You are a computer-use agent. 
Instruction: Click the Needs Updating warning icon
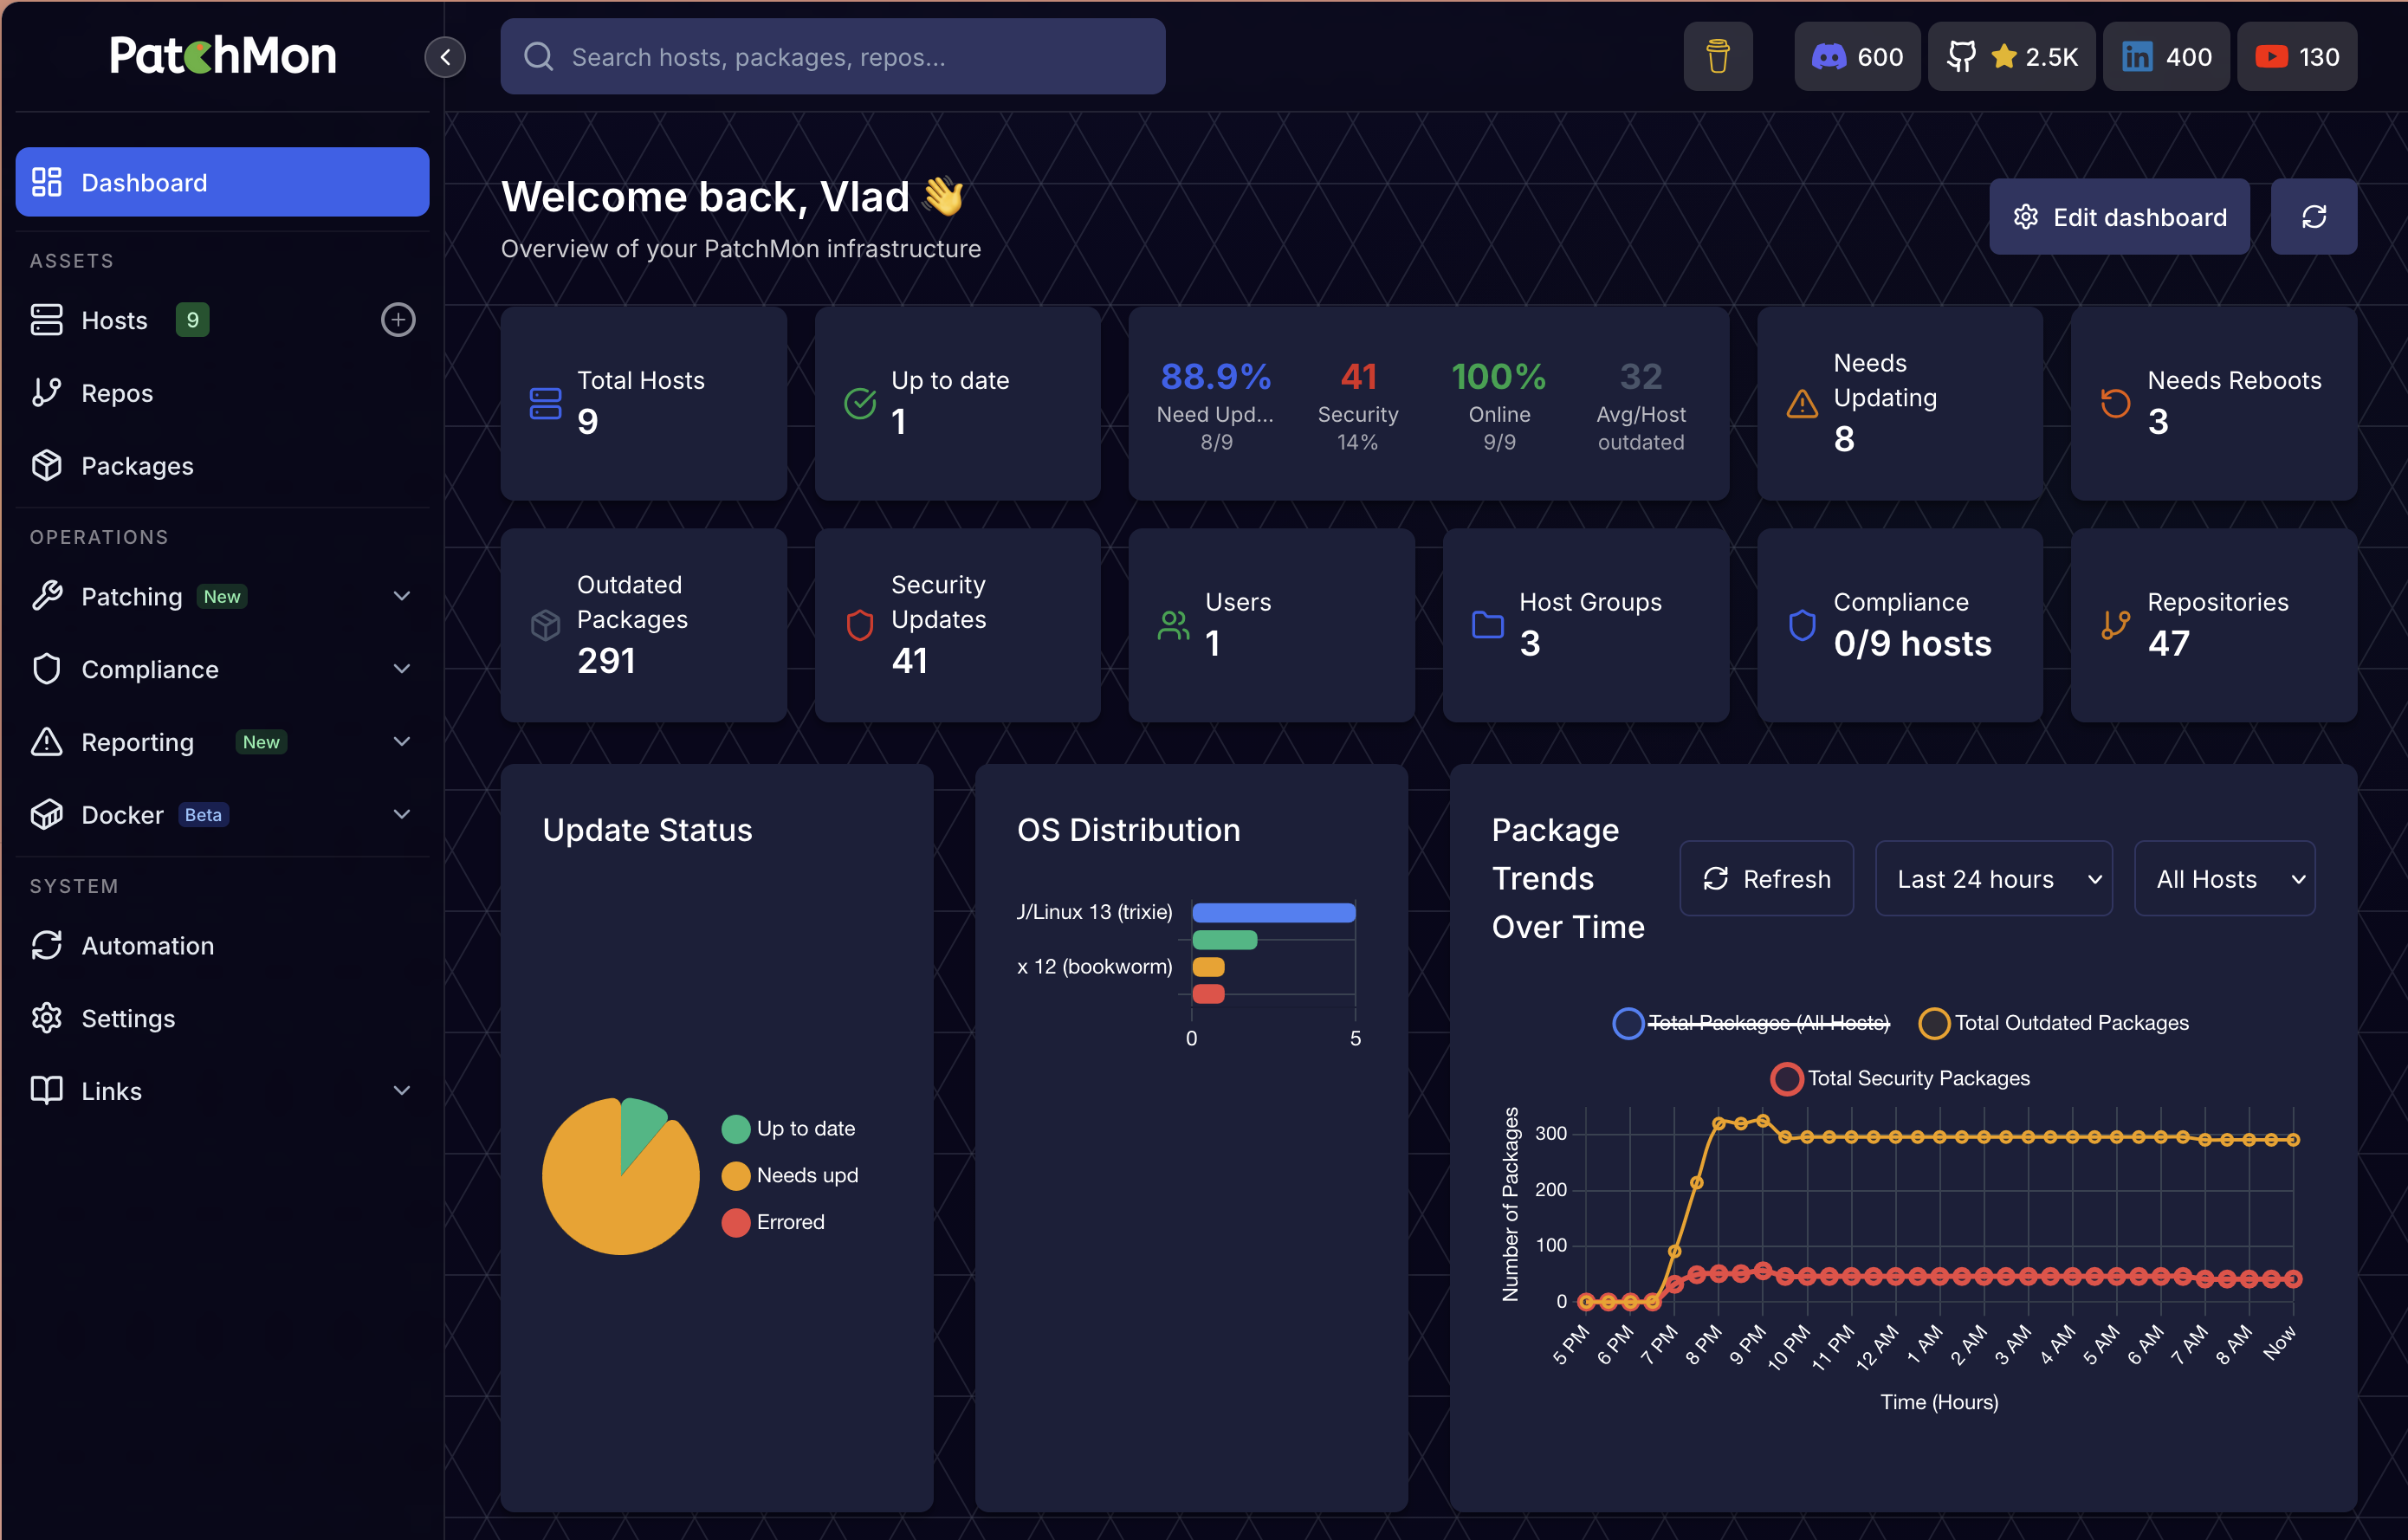1802,403
